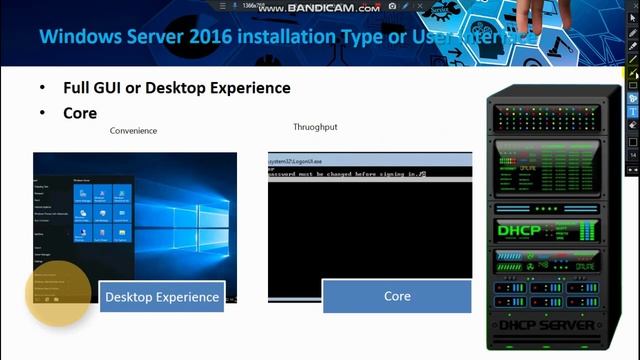640x360 pixels.
Task: Select the numbering stamp tool
Action: 633,99
